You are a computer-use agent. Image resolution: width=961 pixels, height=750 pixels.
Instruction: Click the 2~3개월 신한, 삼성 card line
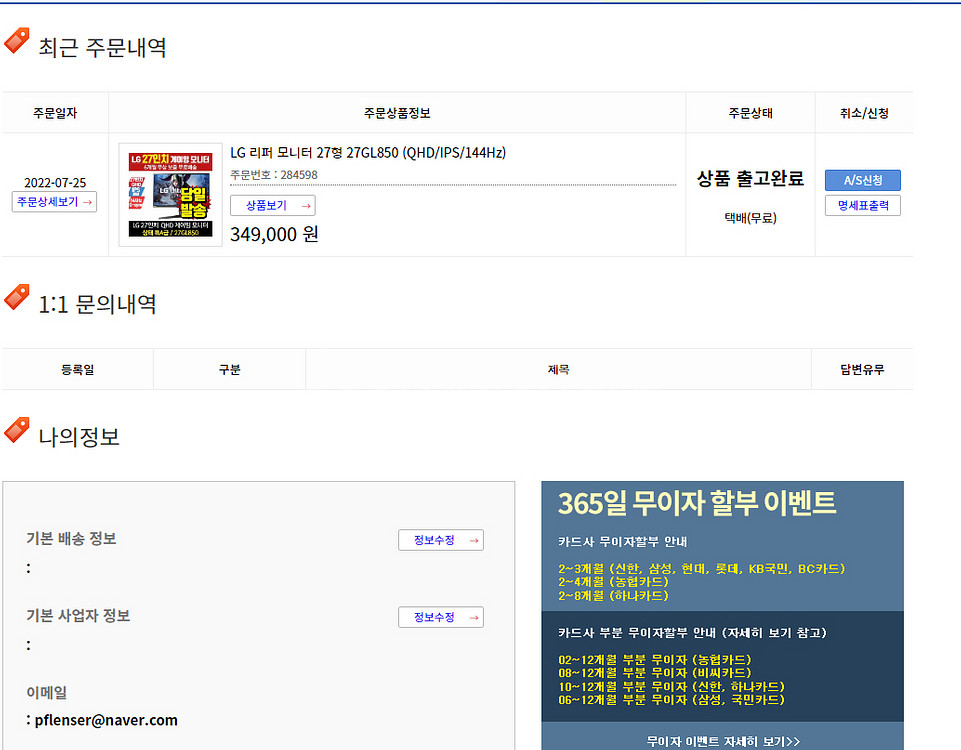click(702, 569)
